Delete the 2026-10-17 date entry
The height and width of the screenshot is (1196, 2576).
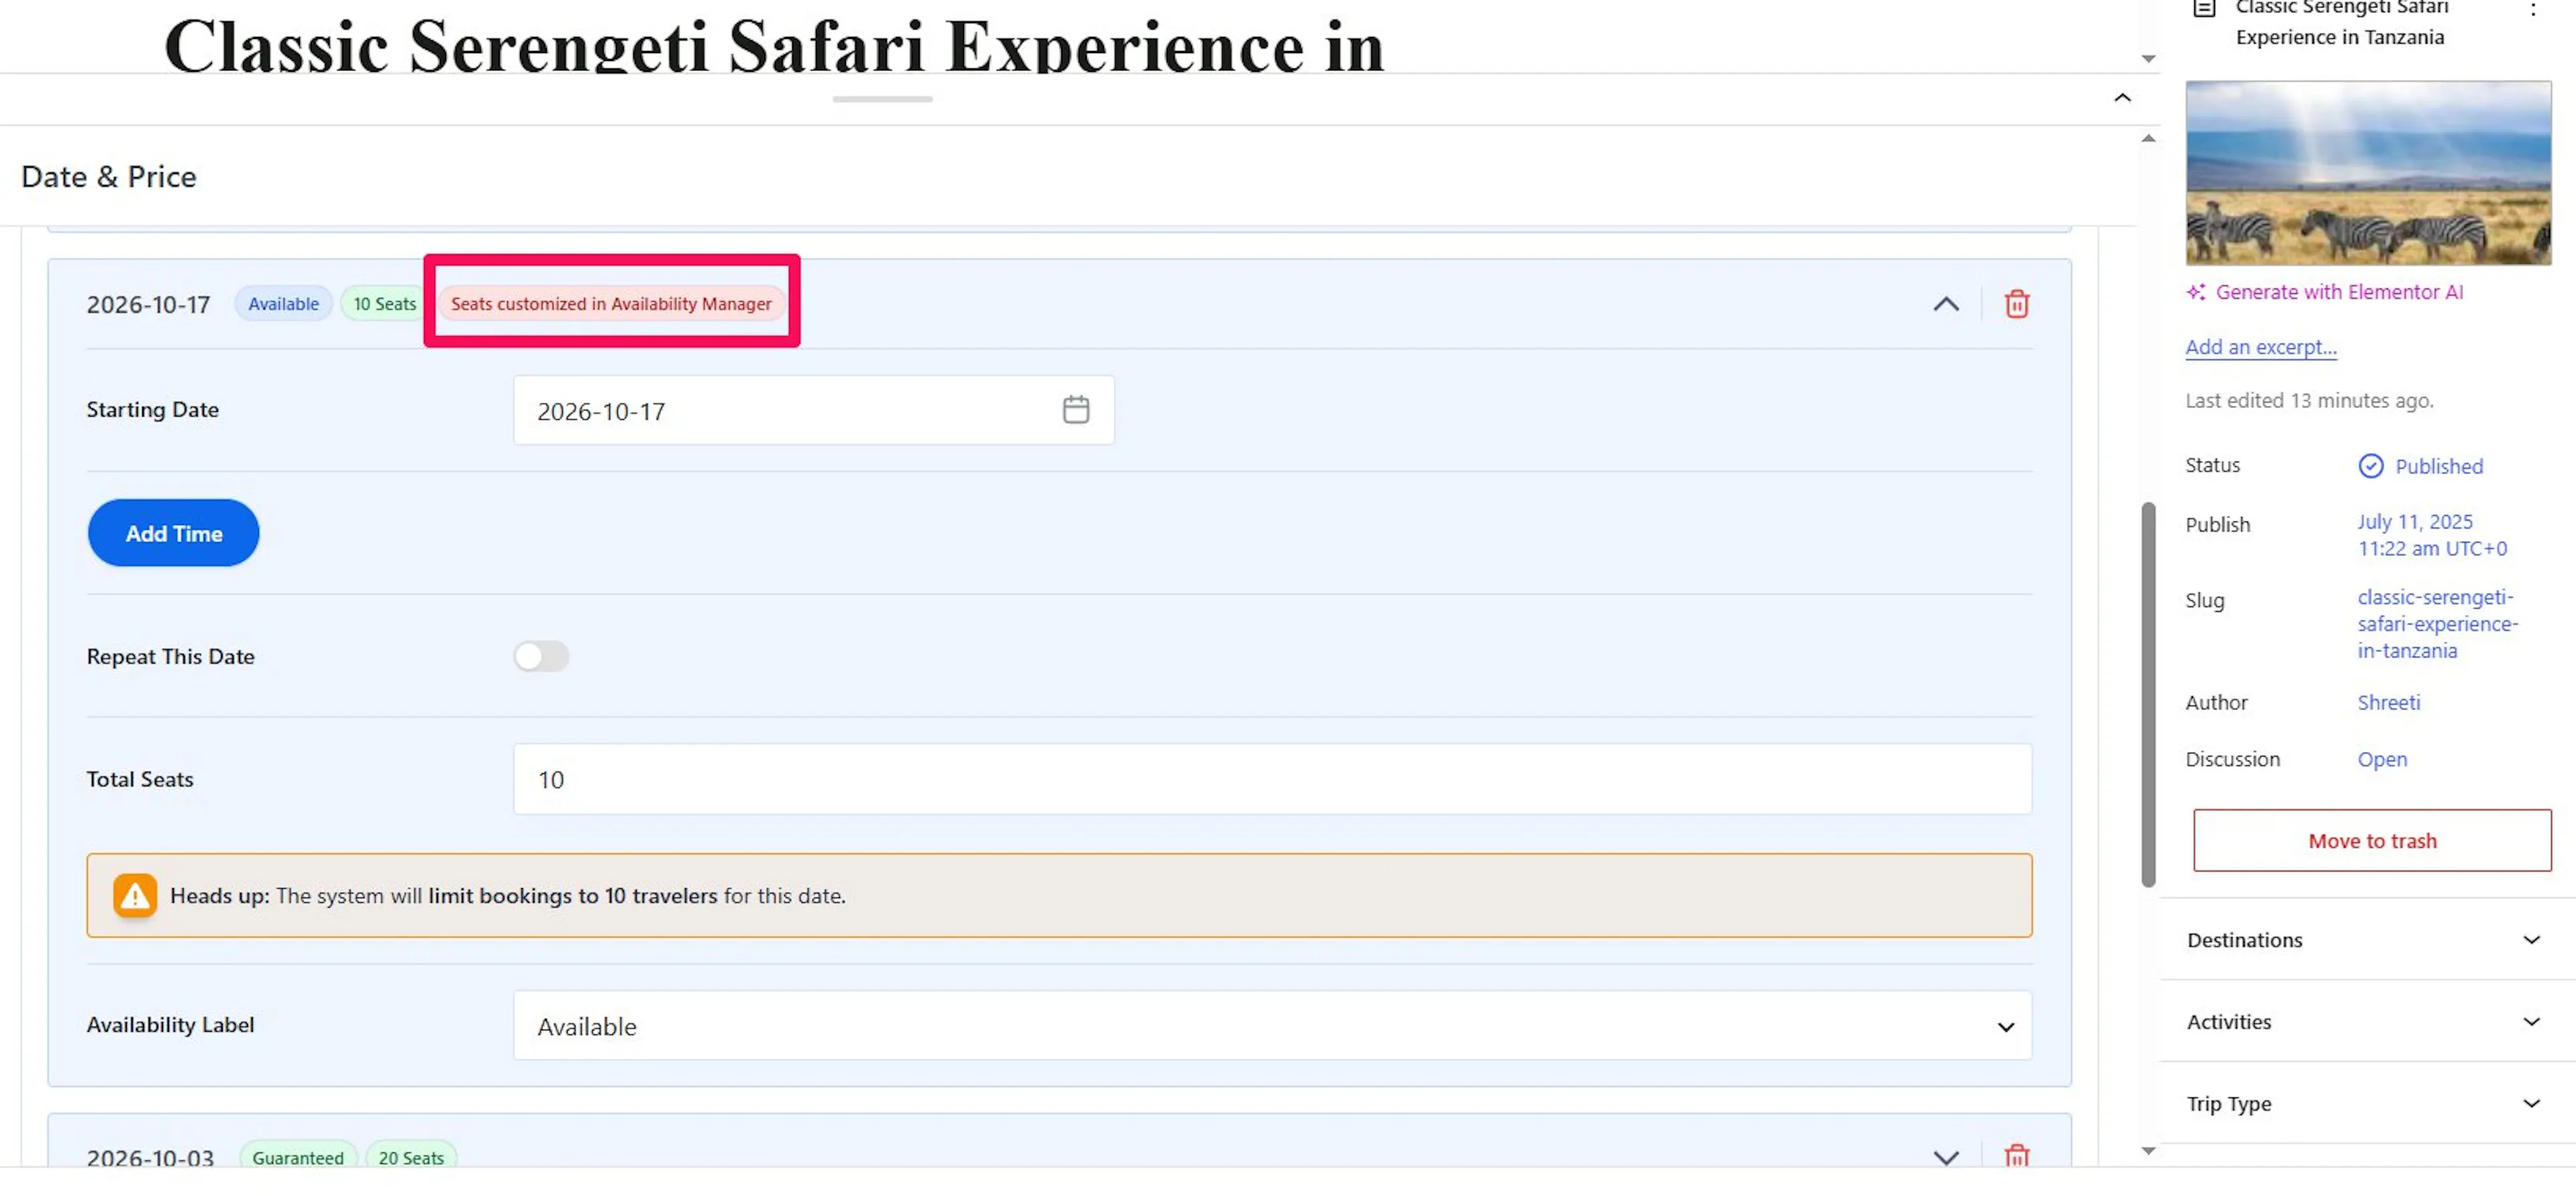[x=2016, y=304]
